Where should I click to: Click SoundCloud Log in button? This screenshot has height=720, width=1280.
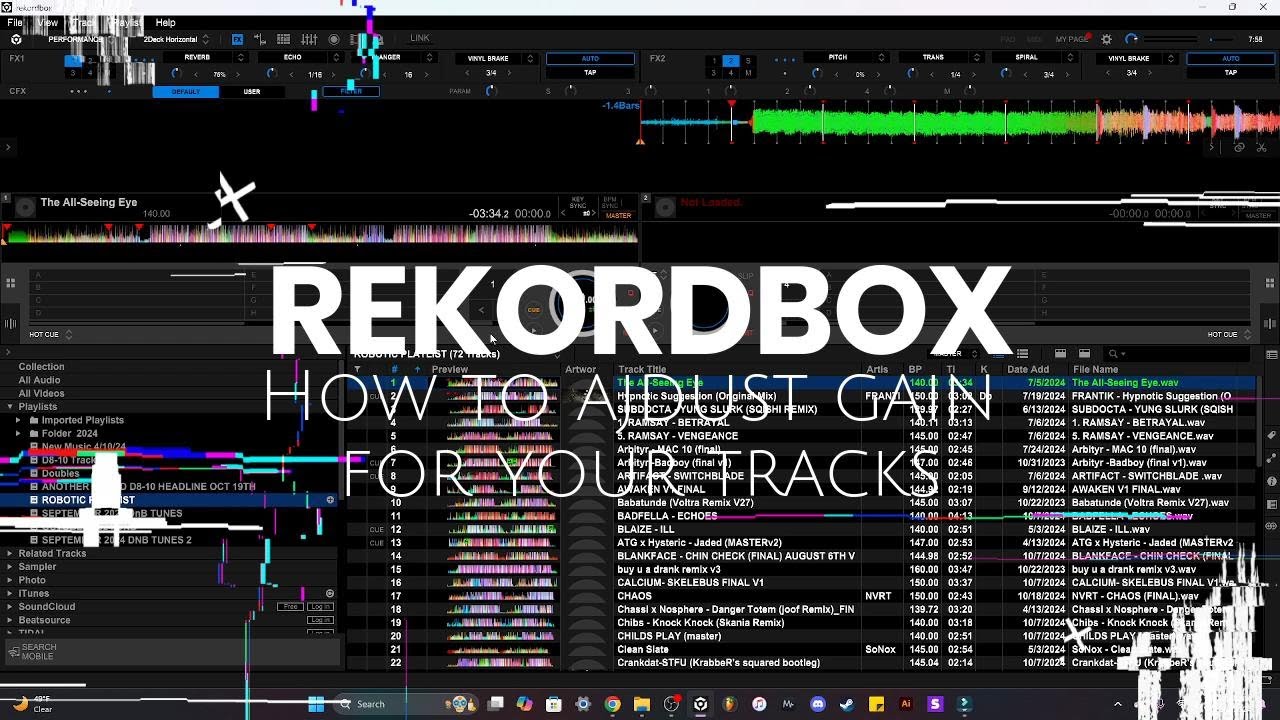[320, 607]
